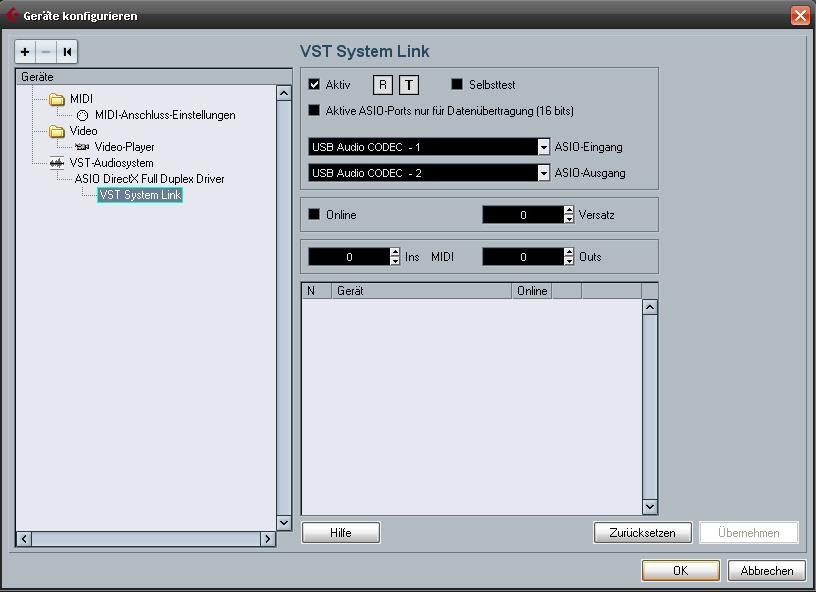This screenshot has width=816, height=592.
Task: Select MIDI-Anschluss-Einstellungen in device tree
Action: point(165,115)
